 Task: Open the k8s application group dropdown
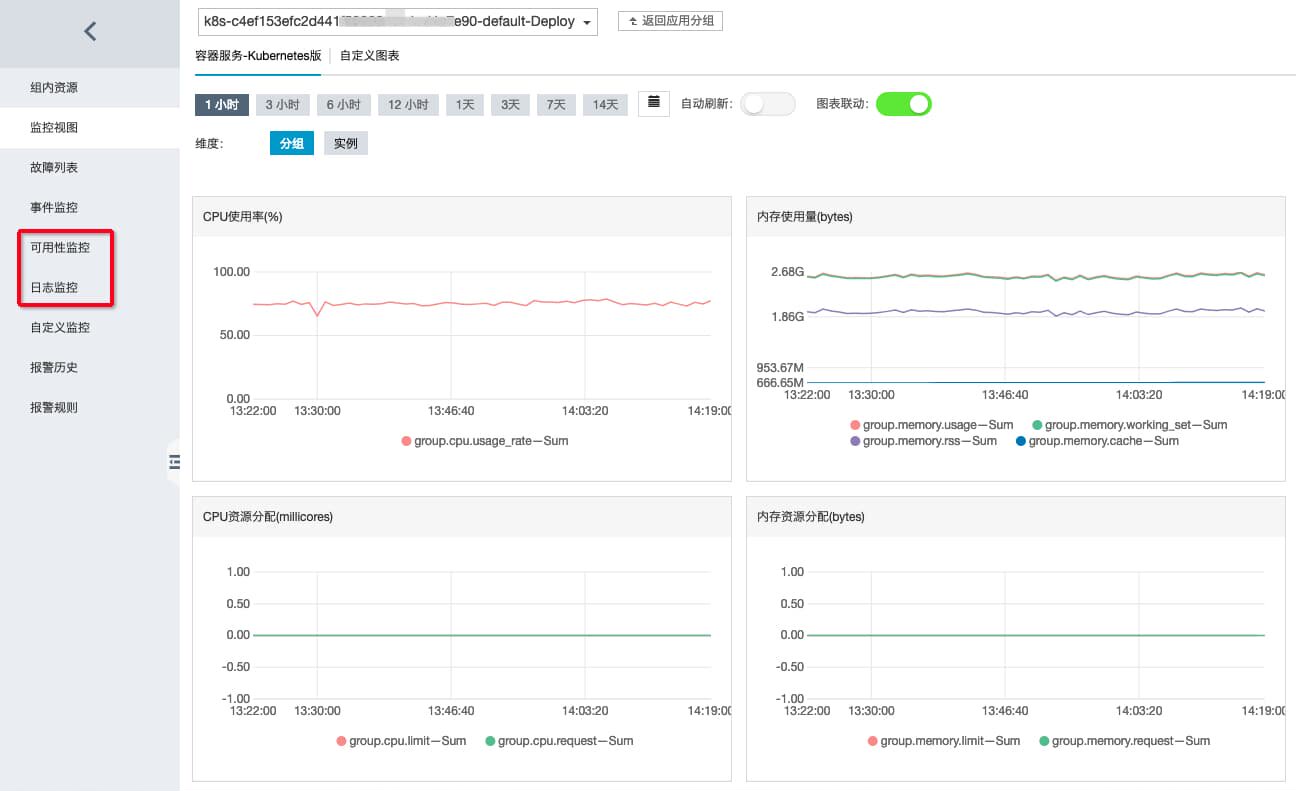(x=397, y=21)
